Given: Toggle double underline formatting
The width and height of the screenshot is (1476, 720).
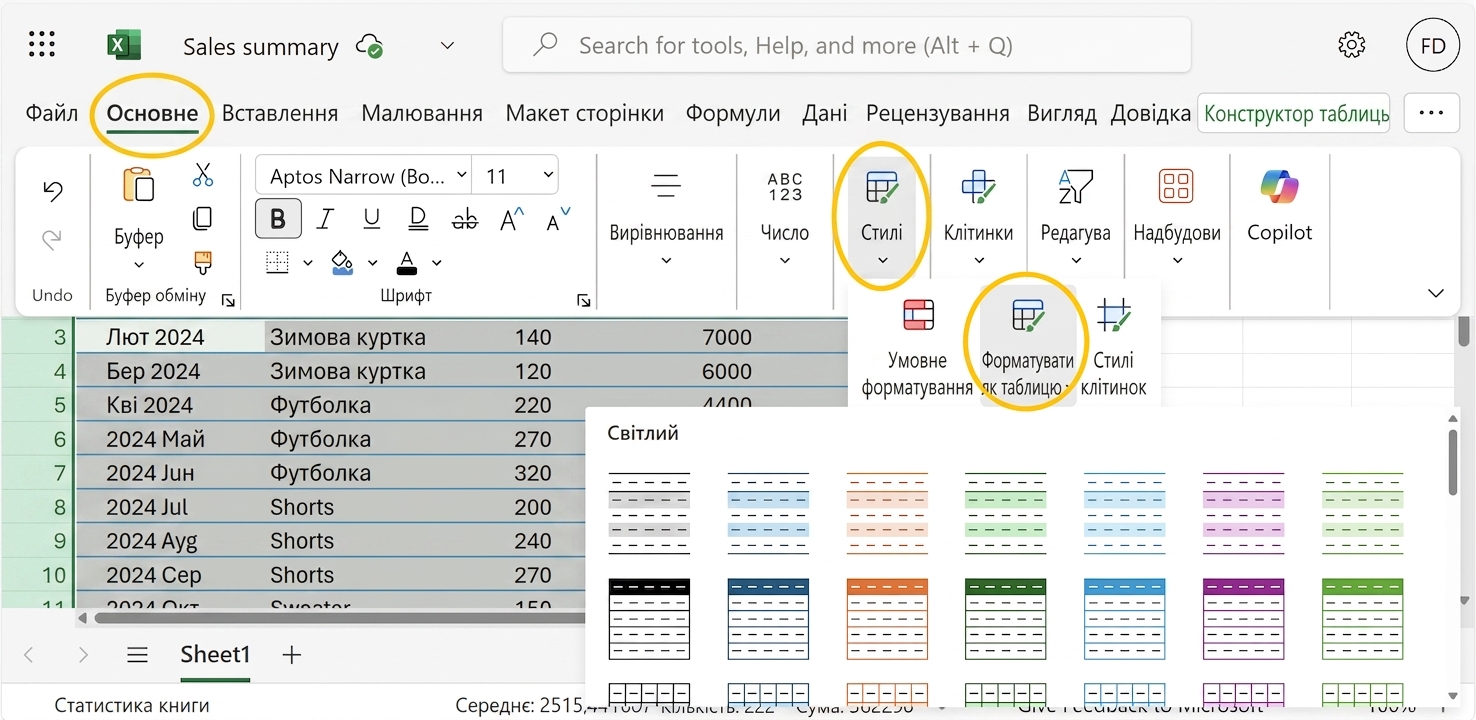Looking at the screenshot, I should 418,219.
